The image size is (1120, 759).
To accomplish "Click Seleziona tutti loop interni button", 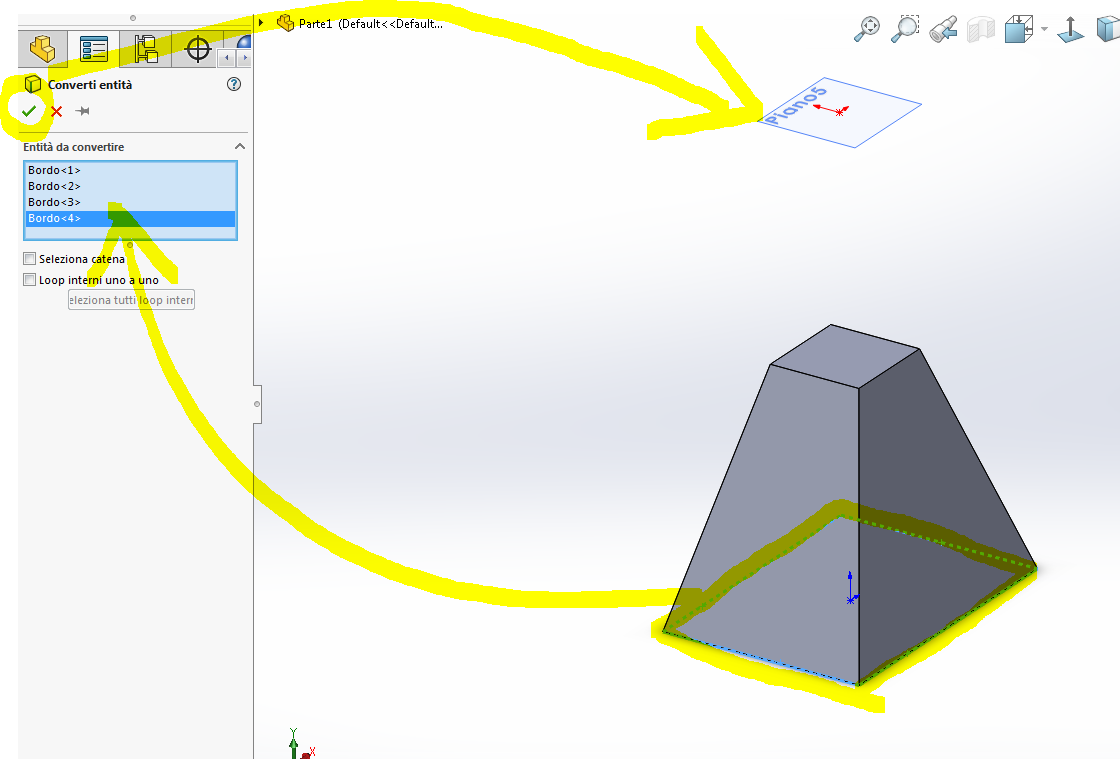I will point(131,300).
